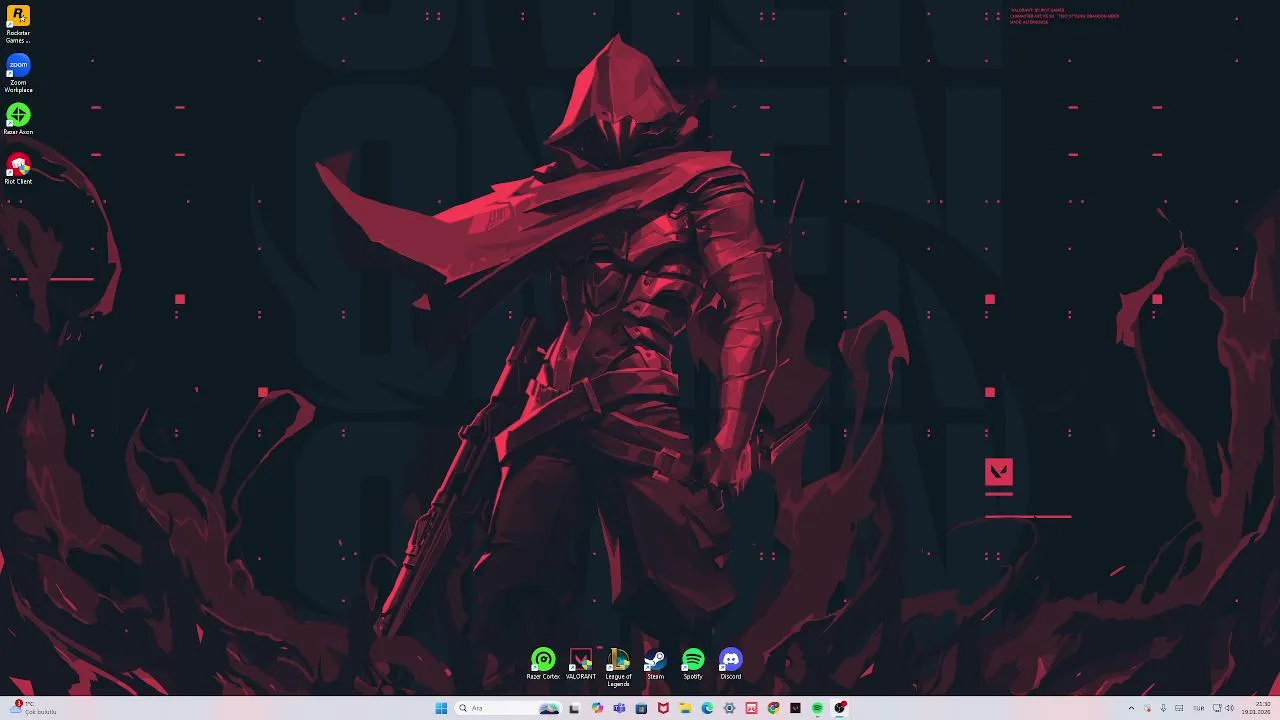Switch to Spotify on the taskbar
Image resolution: width=1280 pixels, height=720 pixels.
[x=817, y=708]
